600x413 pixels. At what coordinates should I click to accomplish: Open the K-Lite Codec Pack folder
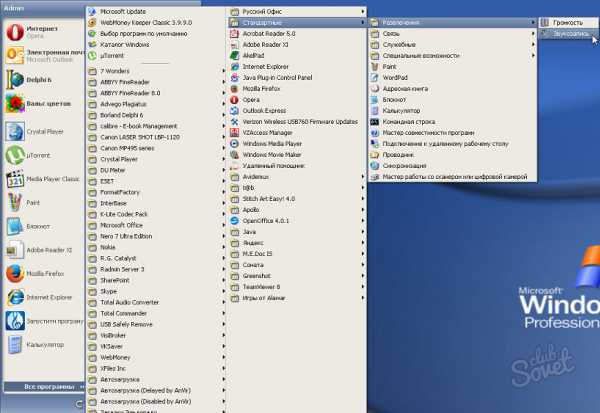pos(155,214)
